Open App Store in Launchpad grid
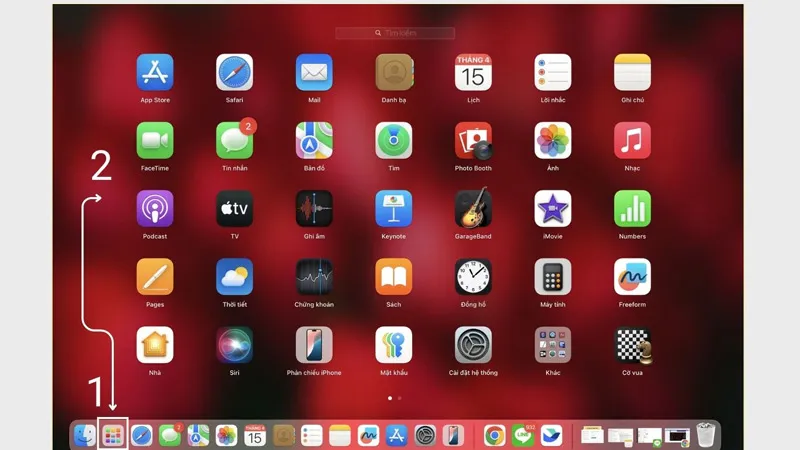Viewport: 800px width, 450px height. (155, 72)
